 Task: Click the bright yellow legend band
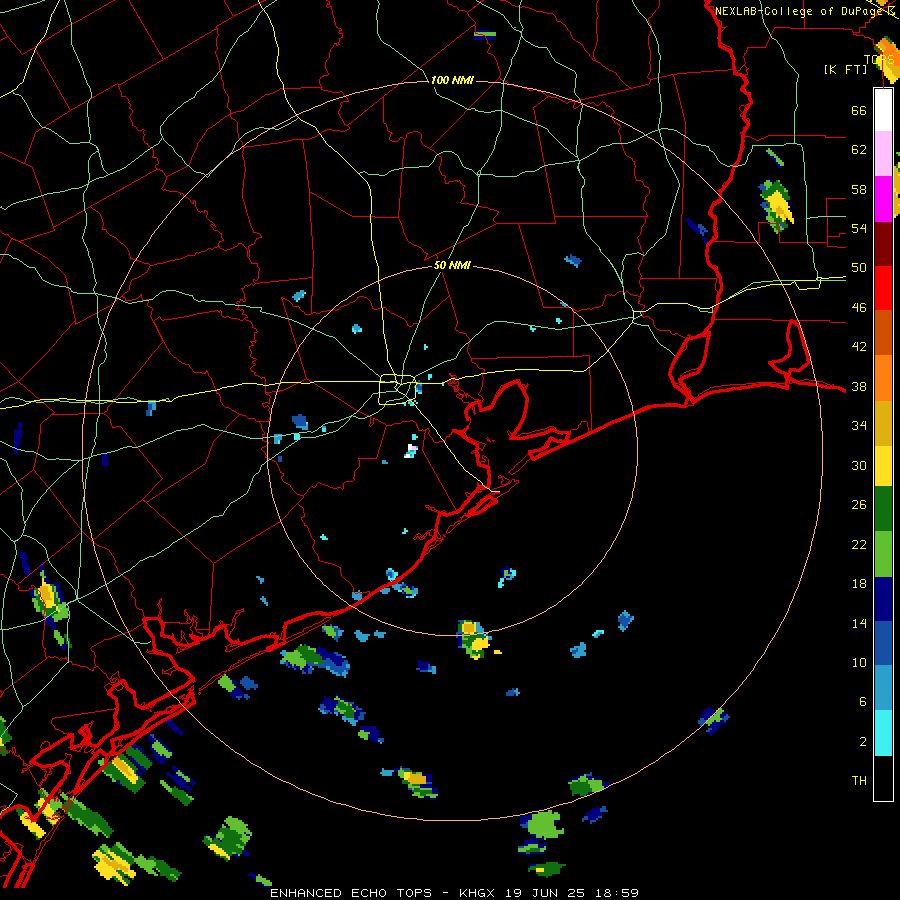click(x=883, y=465)
